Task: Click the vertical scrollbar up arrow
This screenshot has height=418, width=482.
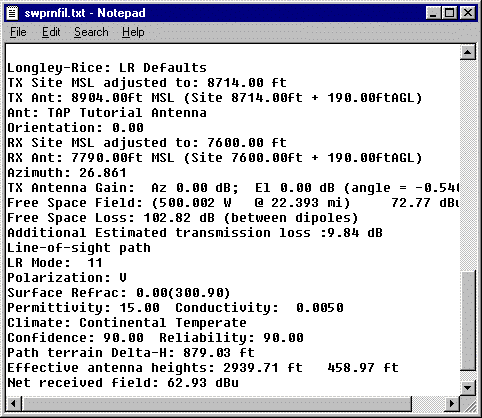Action: coord(468,52)
